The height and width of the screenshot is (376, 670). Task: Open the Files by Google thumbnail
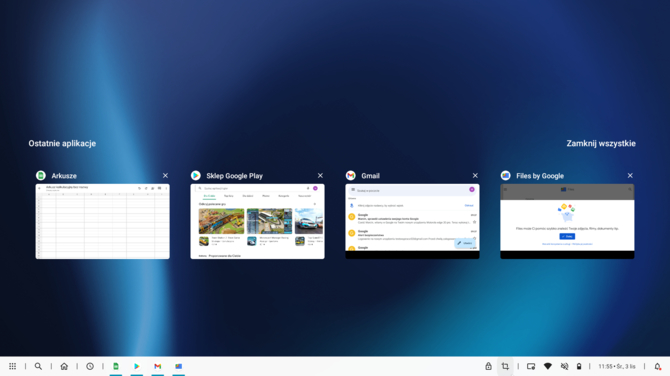[567, 221]
